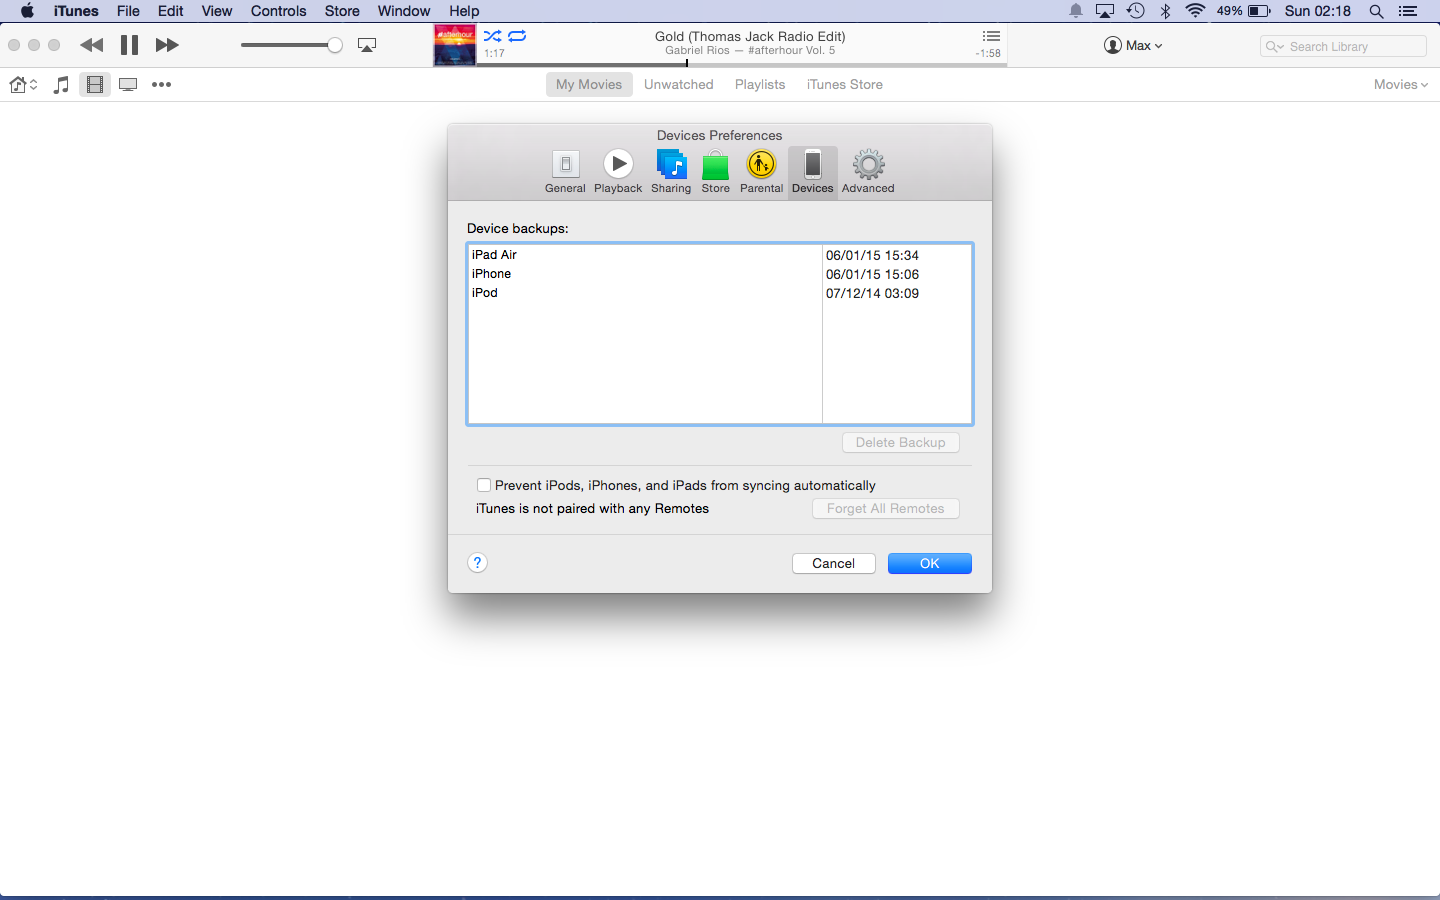
Task: Click the menu bar clock Sun 02:18
Action: (1318, 11)
